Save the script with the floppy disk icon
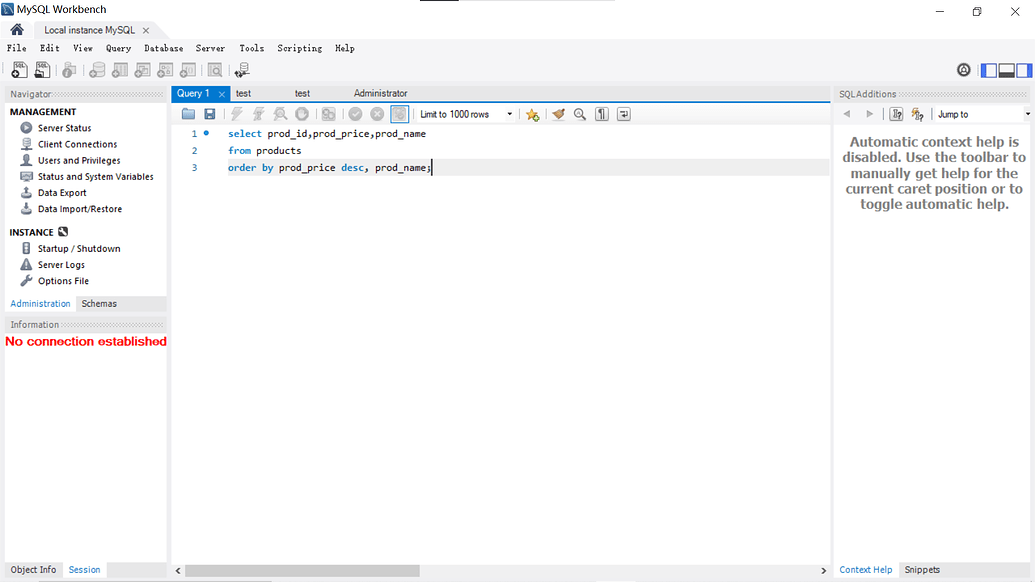 click(210, 115)
